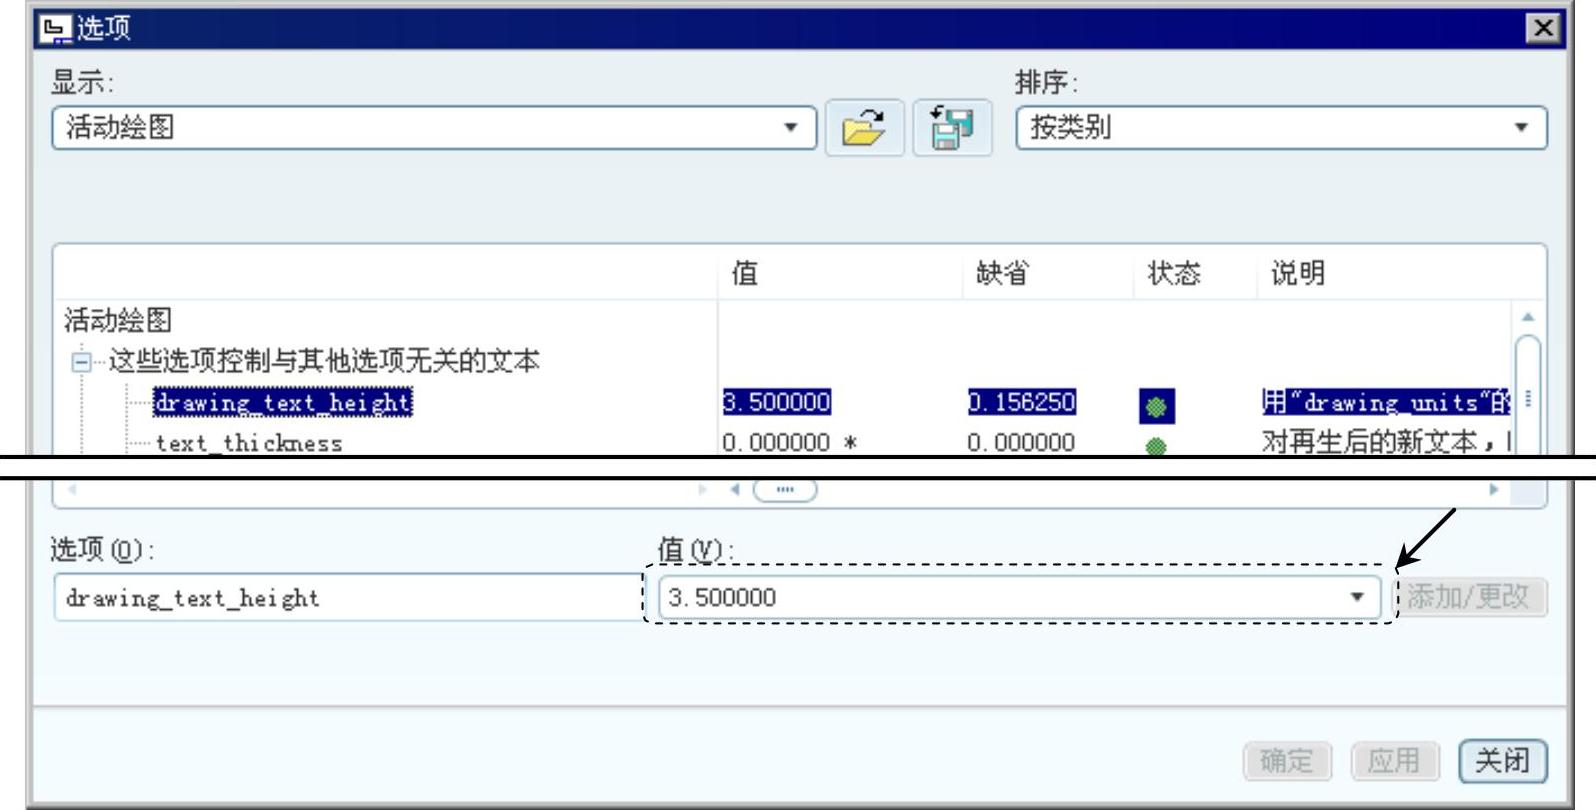Click the 选项 option name input field

tap(348, 598)
